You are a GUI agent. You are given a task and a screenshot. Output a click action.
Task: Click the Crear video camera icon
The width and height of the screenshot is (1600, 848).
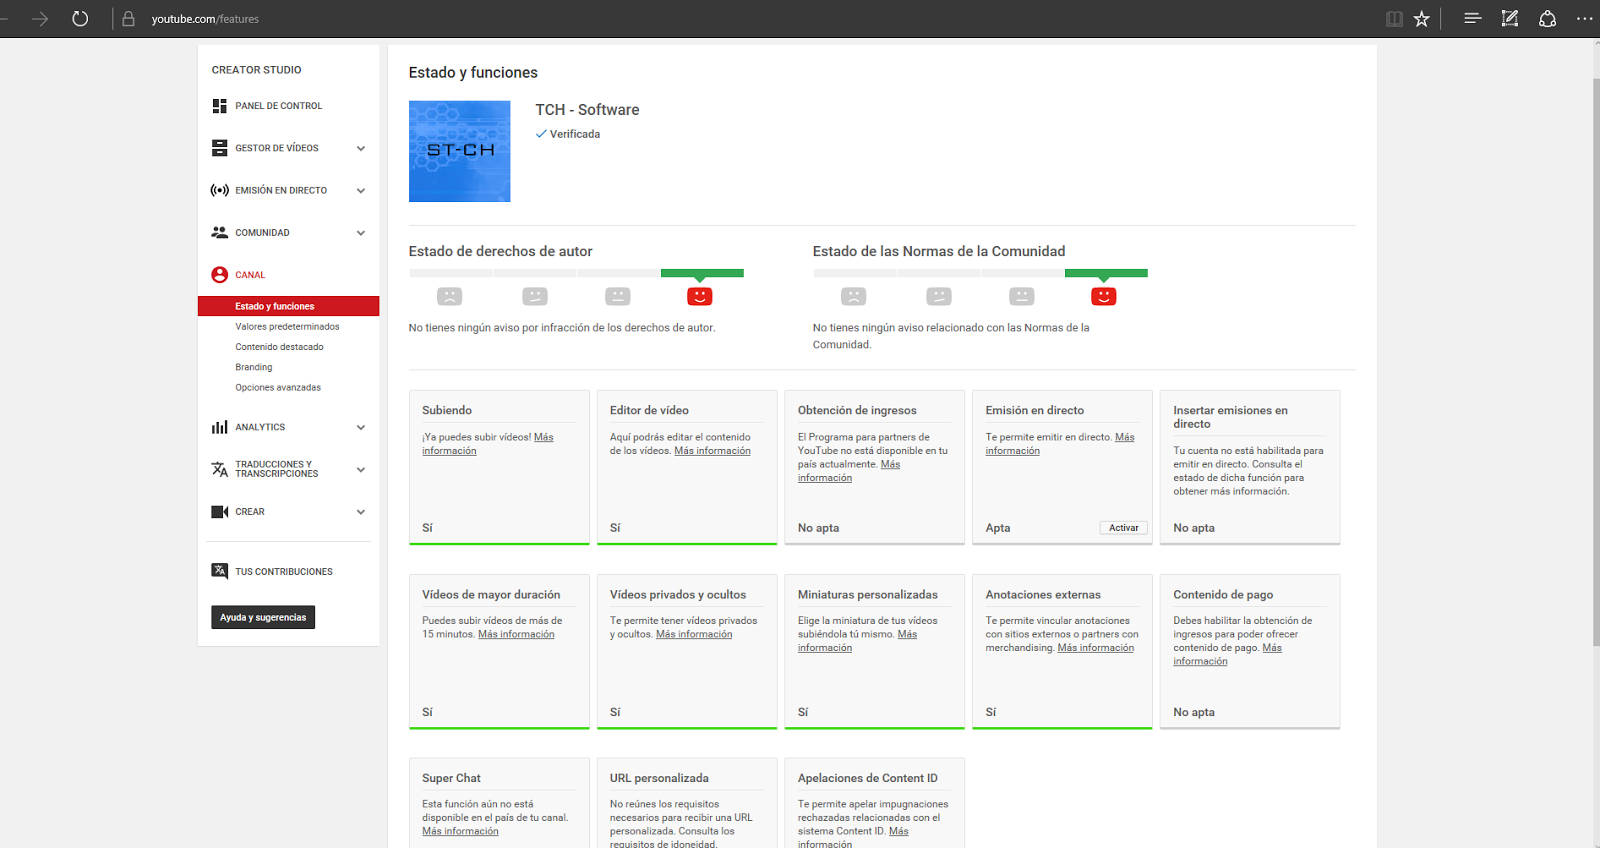pyautogui.click(x=219, y=512)
